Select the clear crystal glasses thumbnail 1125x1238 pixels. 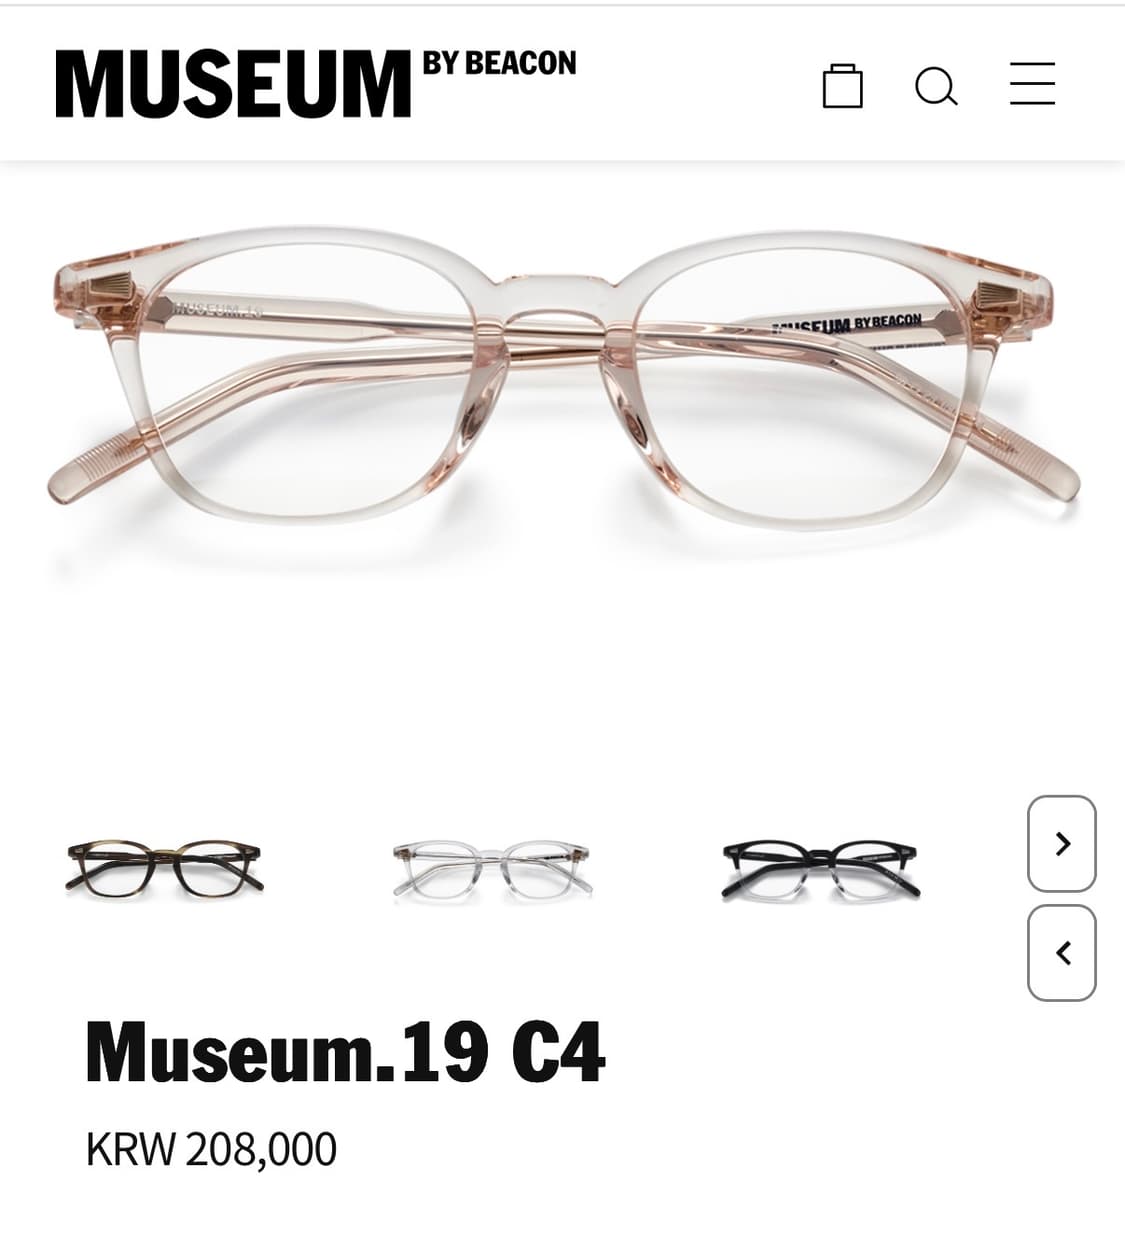point(492,869)
